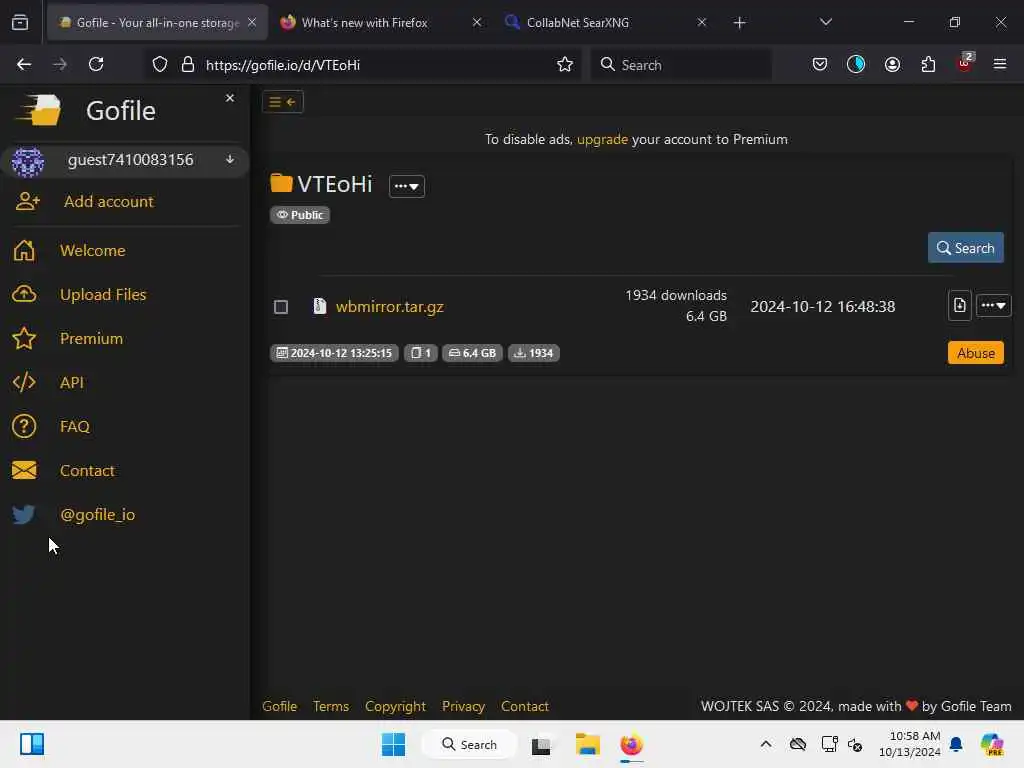The width and height of the screenshot is (1024, 768).
Task: Close the CollabNet SearXNG tab
Action: (x=701, y=23)
